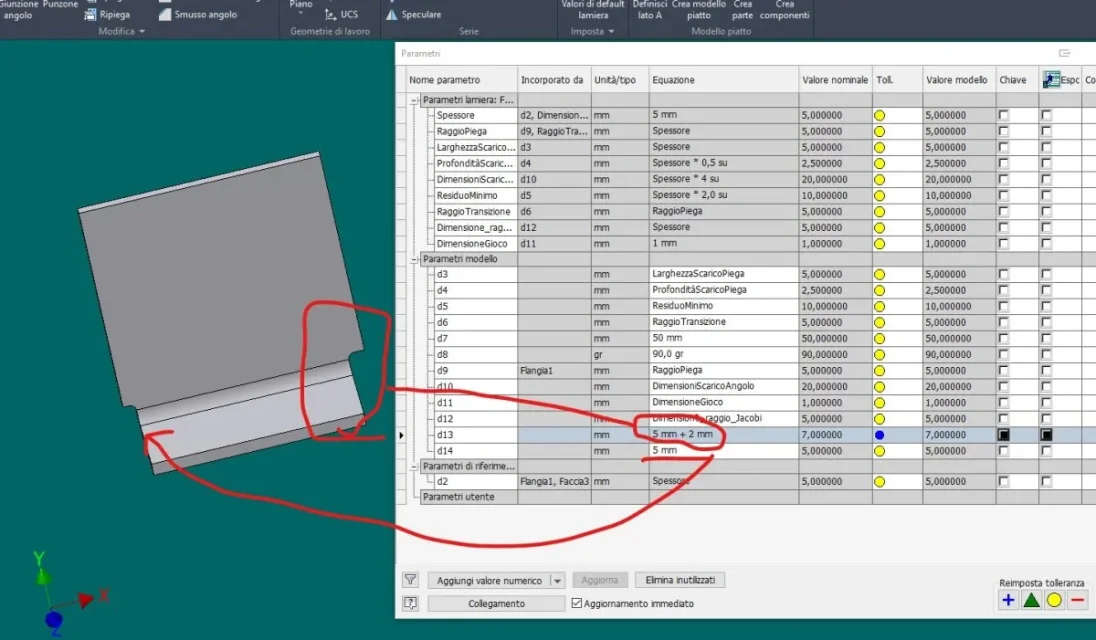
Task: Toggle Aggiornamento immediato checkbox
Action: pyautogui.click(x=577, y=603)
